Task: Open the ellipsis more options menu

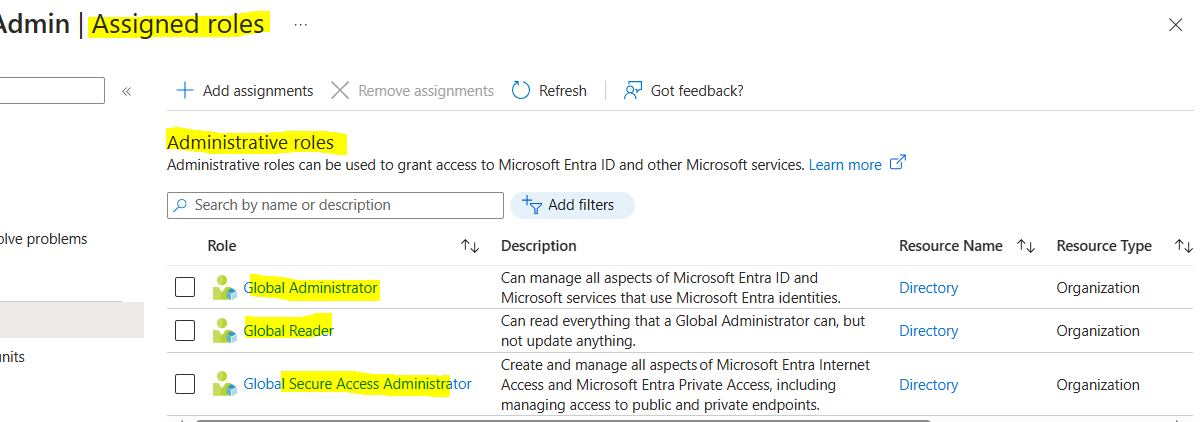Action: 300,24
